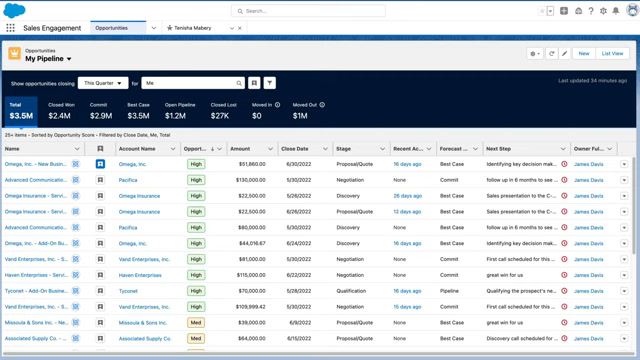Toggle important flag for Tyconet row
This screenshot has width=640, height=360.
pyautogui.click(x=100, y=291)
